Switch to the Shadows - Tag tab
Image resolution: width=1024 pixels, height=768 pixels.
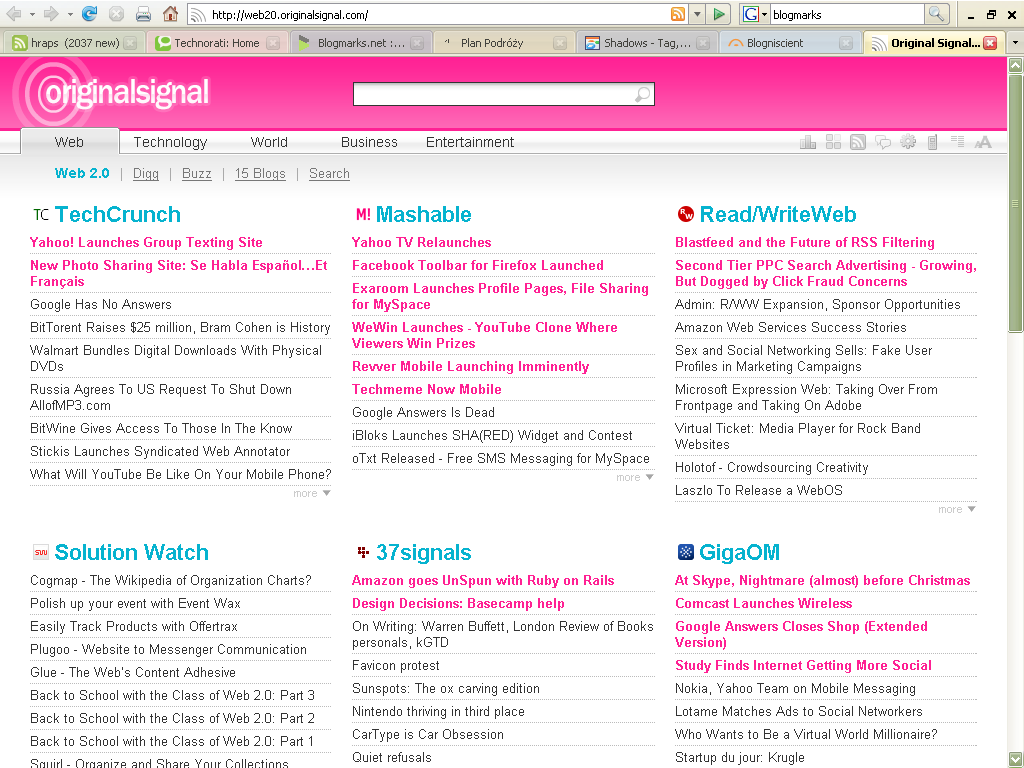click(x=647, y=43)
